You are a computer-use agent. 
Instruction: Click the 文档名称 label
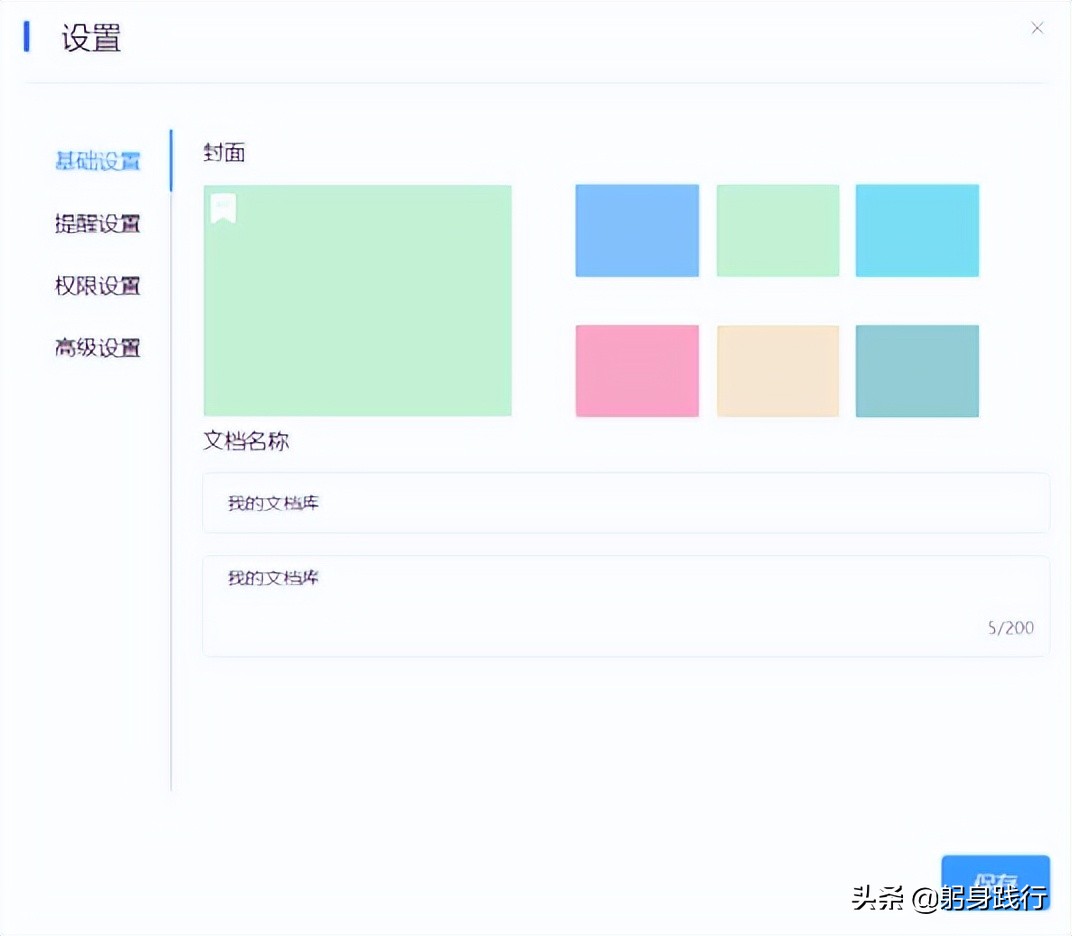click(245, 441)
